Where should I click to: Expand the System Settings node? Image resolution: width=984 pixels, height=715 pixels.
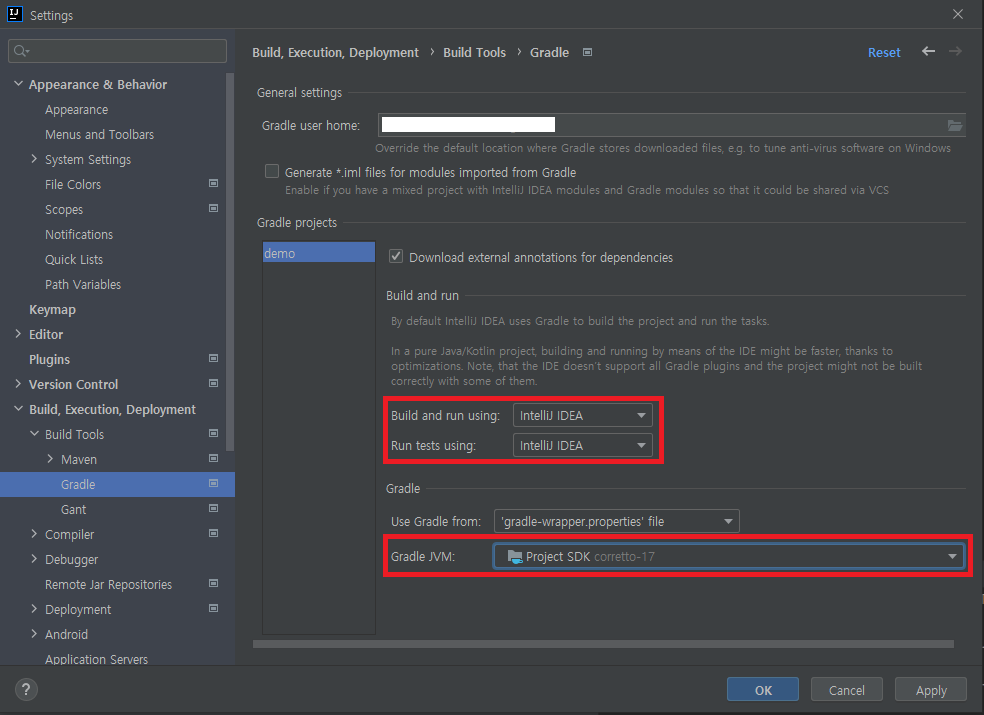coord(35,159)
